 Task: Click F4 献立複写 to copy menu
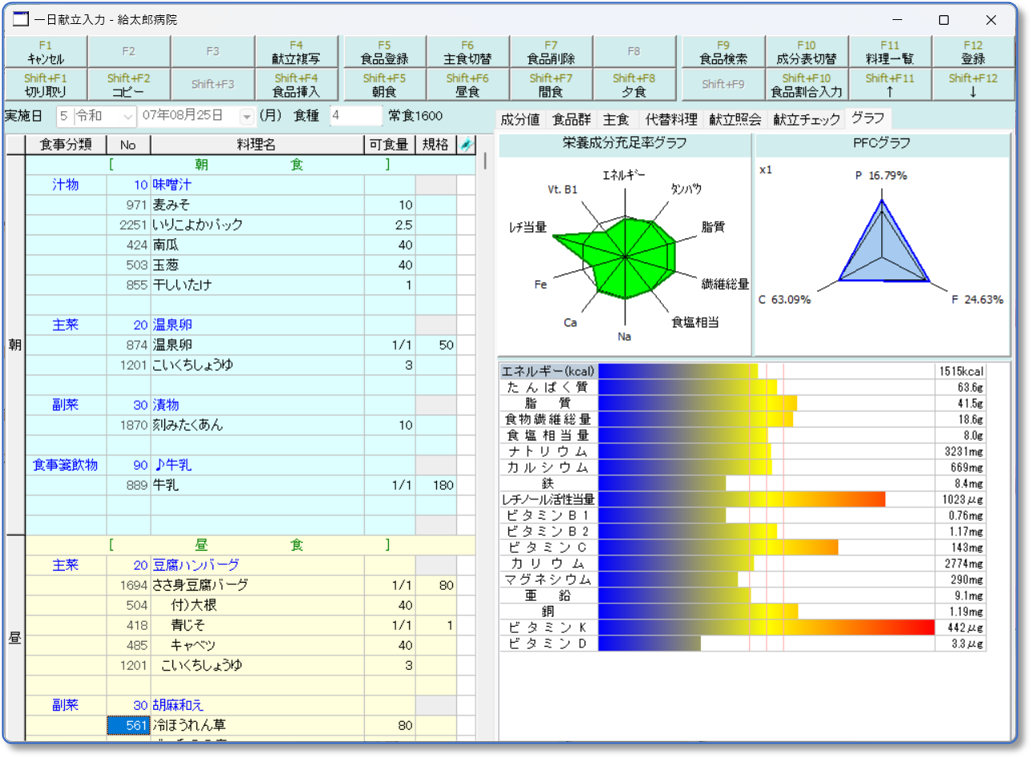[x=296, y=52]
